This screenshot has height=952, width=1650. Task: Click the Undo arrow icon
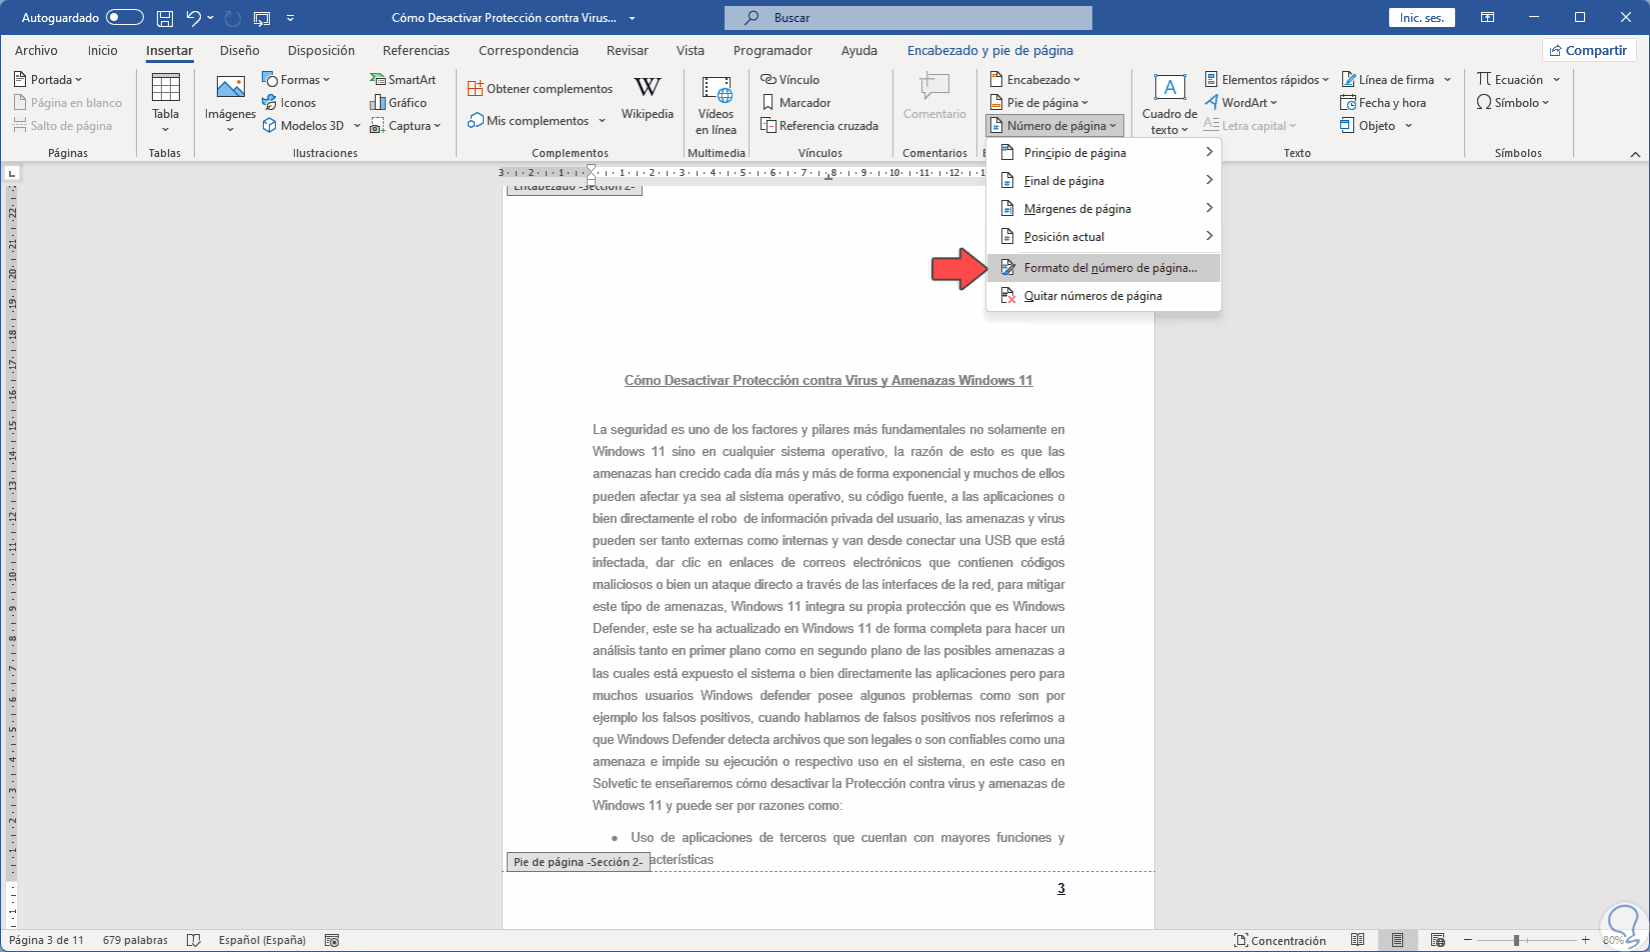pyautogui.click(x=194, y=18)
